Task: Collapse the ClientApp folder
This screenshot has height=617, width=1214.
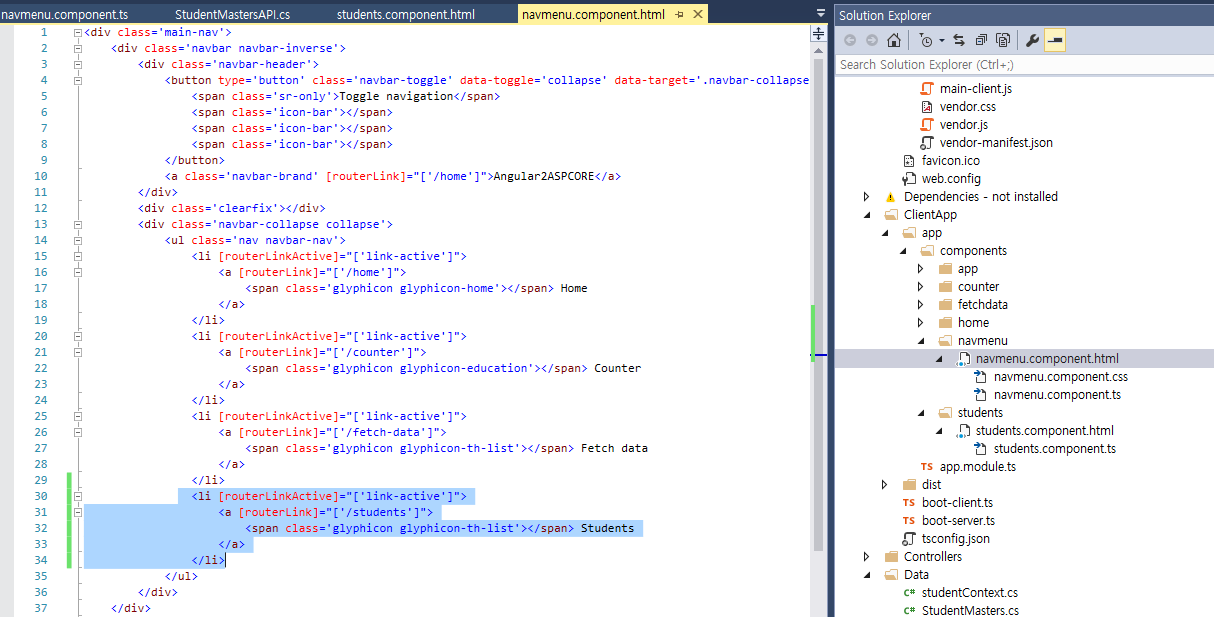Action: 866,215
